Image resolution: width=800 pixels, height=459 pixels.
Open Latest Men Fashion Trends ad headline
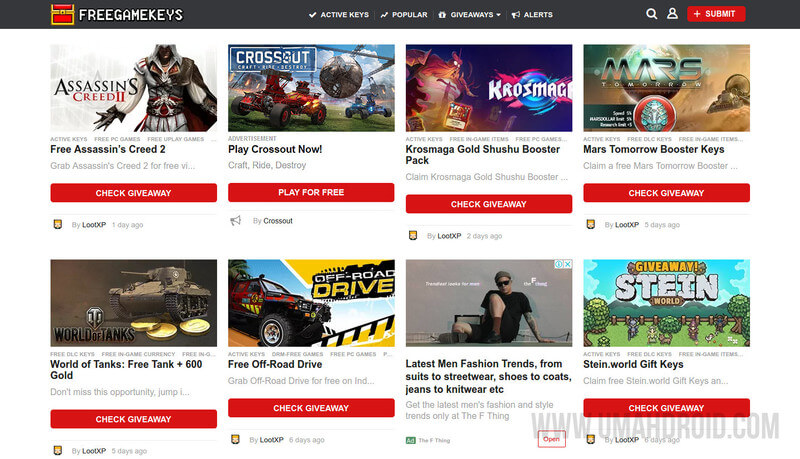click(x=488, y=376)
